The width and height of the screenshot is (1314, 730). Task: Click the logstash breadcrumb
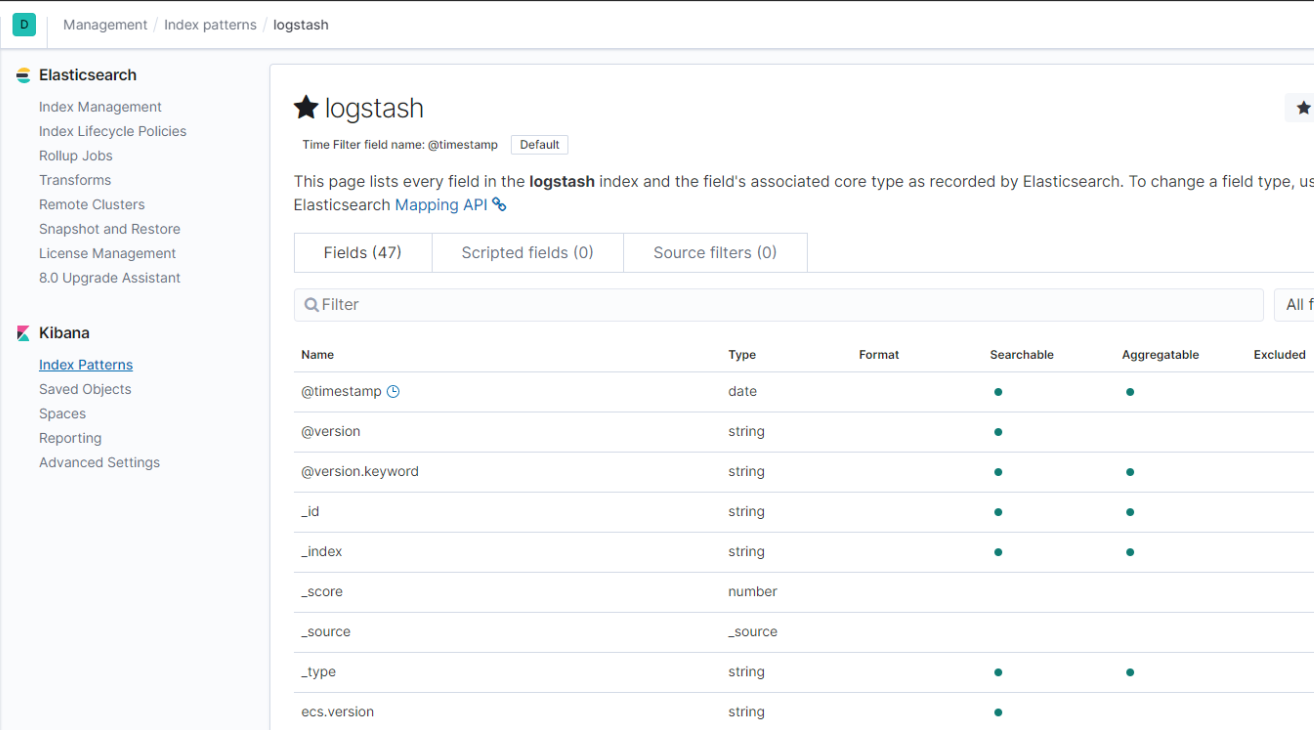[x=301, y=25]
